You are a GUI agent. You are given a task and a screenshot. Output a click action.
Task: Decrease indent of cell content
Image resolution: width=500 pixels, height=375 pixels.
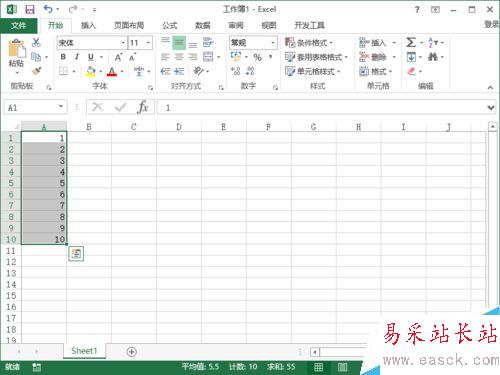click(165, 71)
